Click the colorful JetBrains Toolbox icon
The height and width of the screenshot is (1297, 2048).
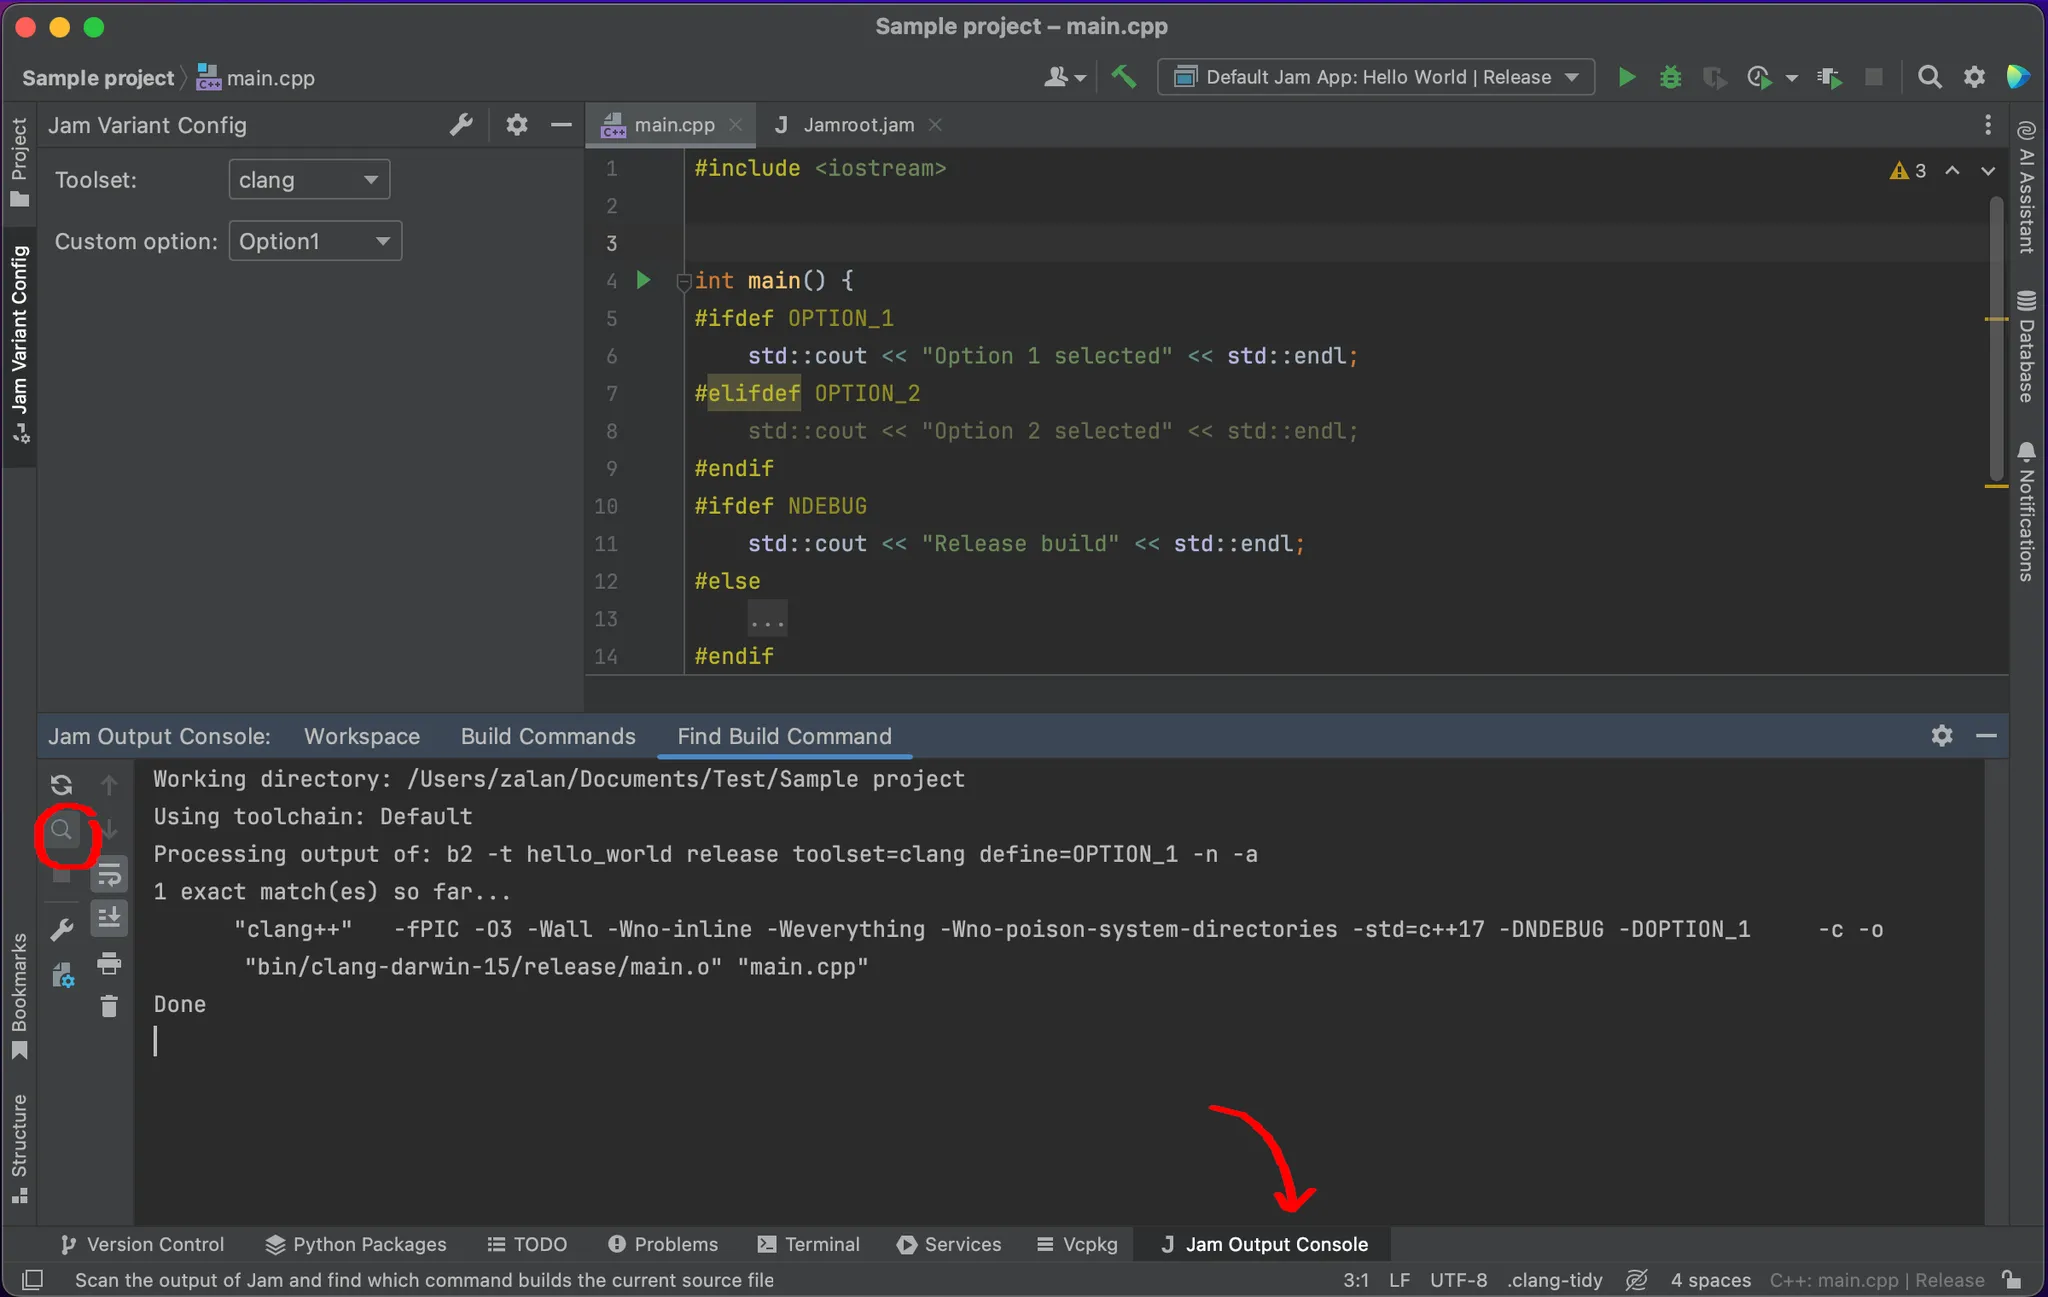tap(2018, 77)
